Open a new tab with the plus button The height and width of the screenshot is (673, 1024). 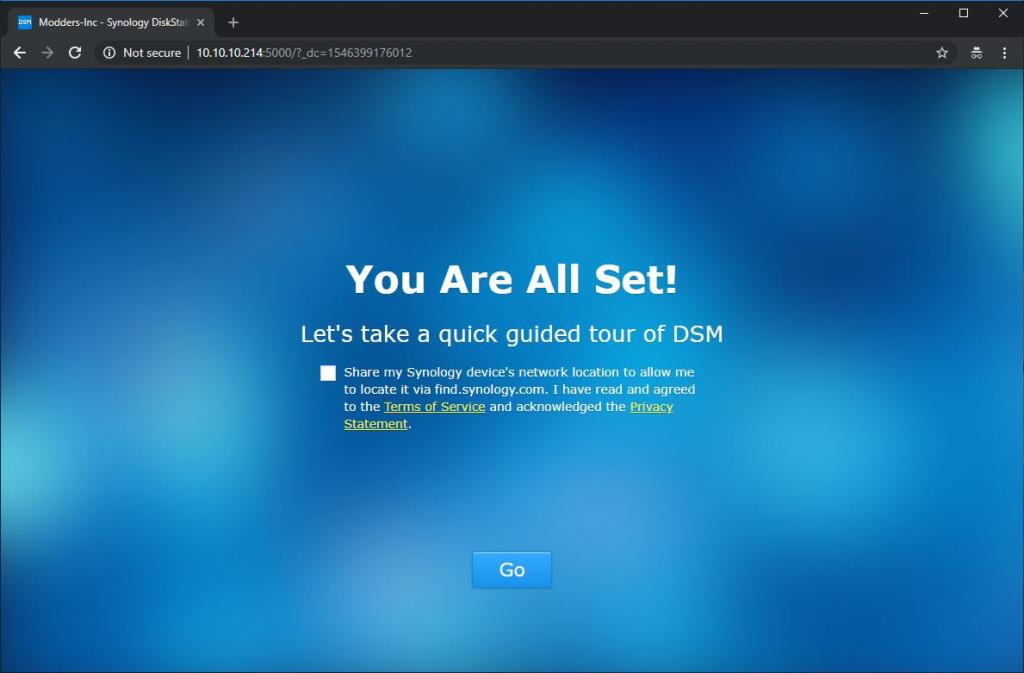tap(233, 22)
